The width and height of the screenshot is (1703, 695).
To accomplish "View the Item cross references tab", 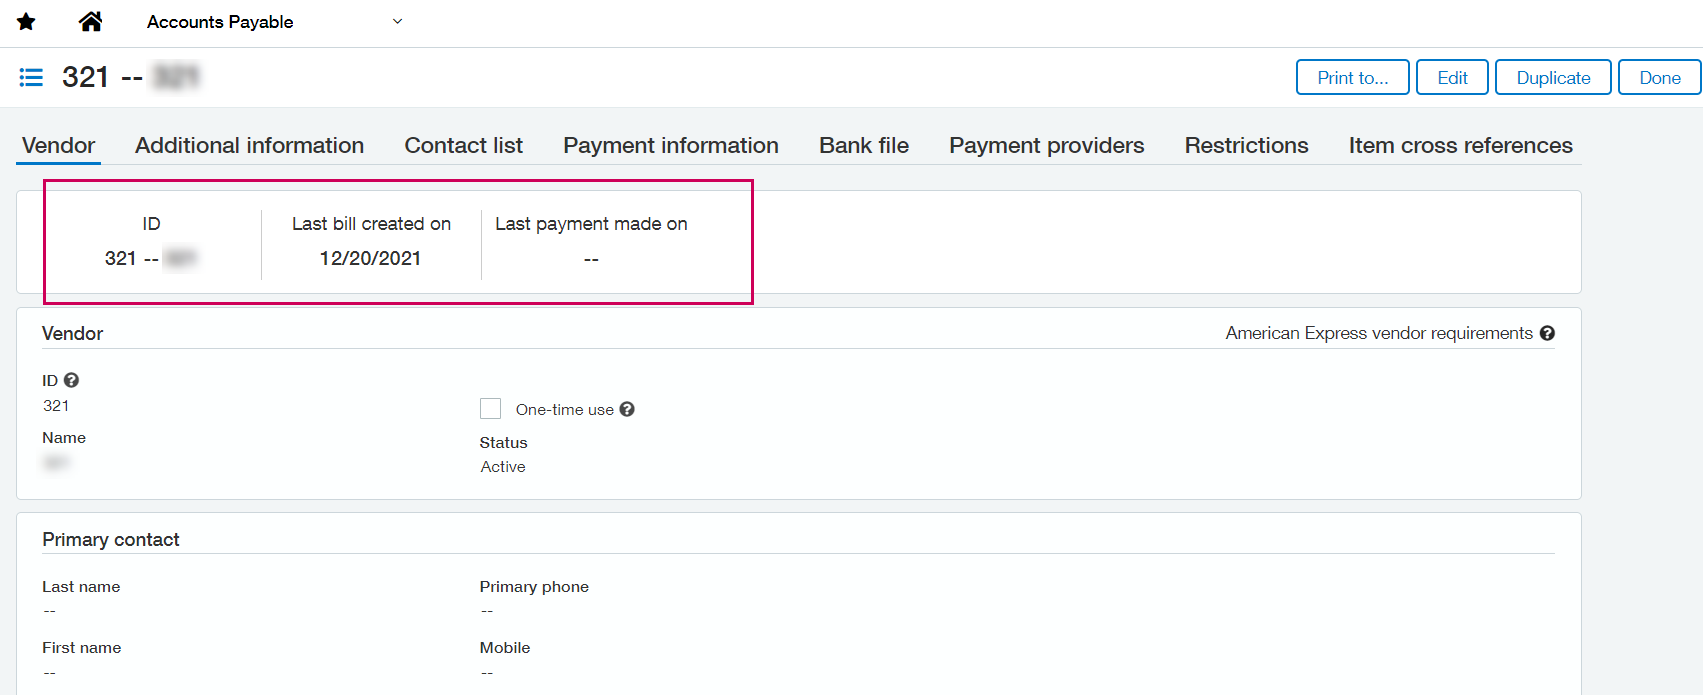I will tap(1461, 145).
